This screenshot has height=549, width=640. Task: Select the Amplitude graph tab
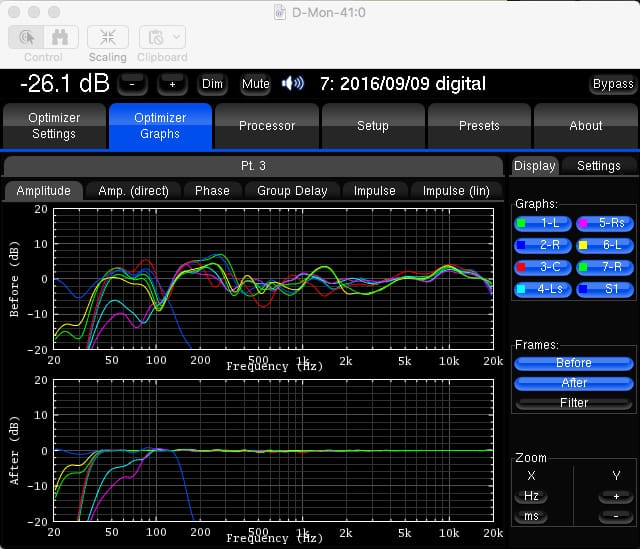(44, 191)
